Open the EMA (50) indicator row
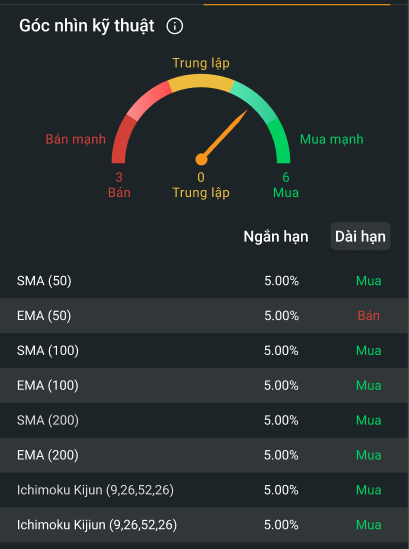Viewport: 409px width, 549px height. coord(204,315)
